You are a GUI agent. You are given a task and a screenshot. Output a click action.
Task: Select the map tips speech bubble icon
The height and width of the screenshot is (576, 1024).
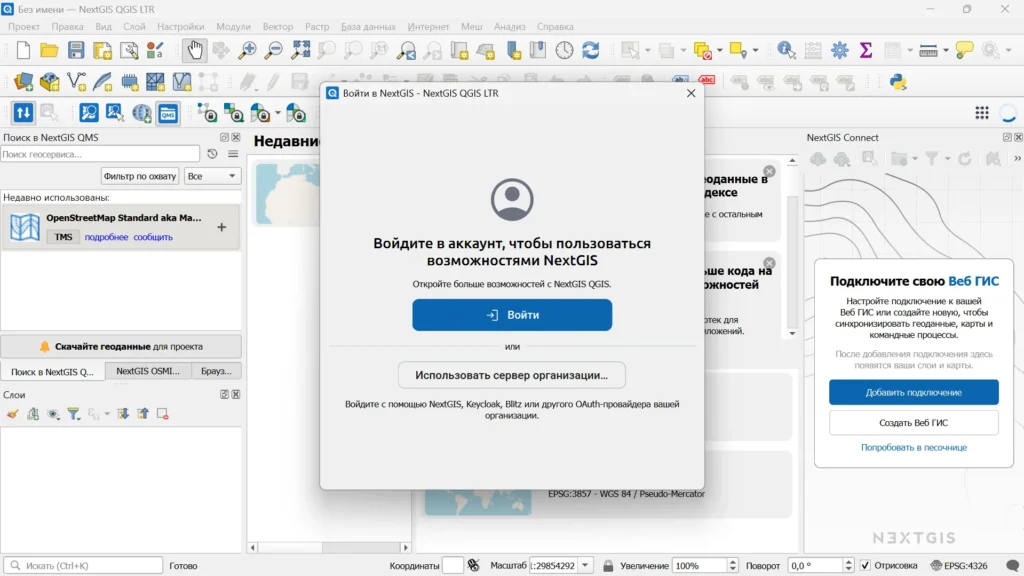tap(965, 50)
